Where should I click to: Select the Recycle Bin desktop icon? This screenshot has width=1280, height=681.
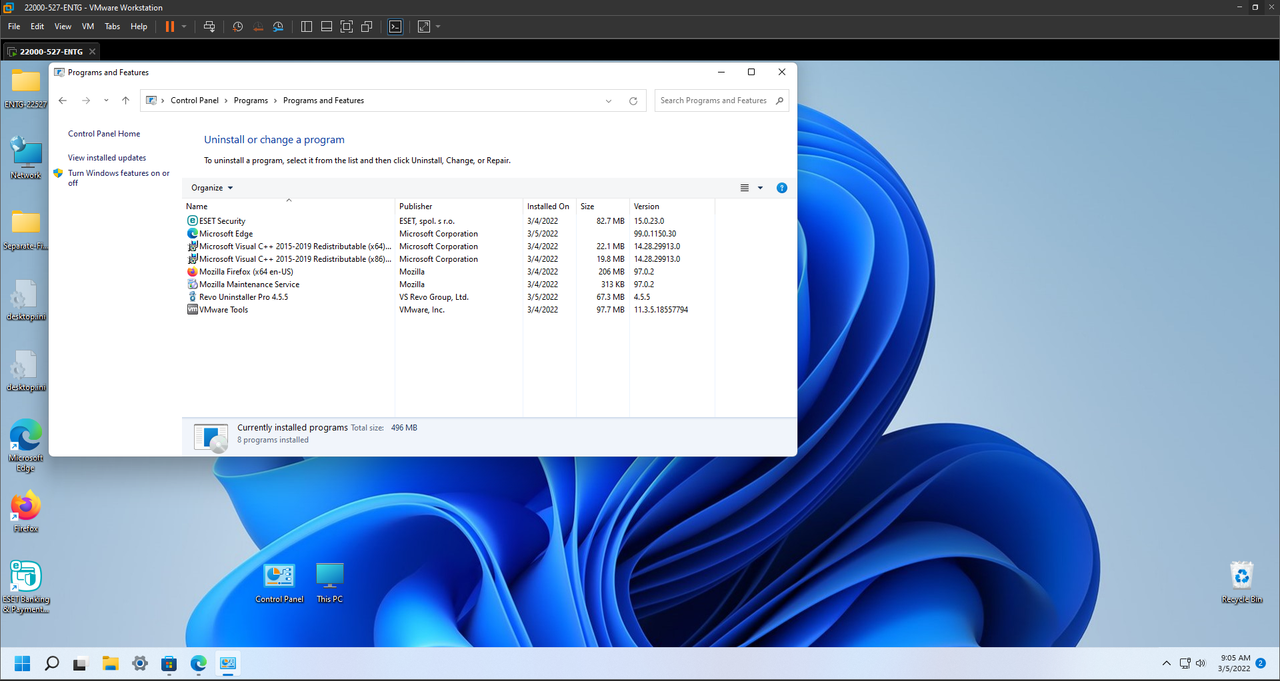click(1241, 582)
